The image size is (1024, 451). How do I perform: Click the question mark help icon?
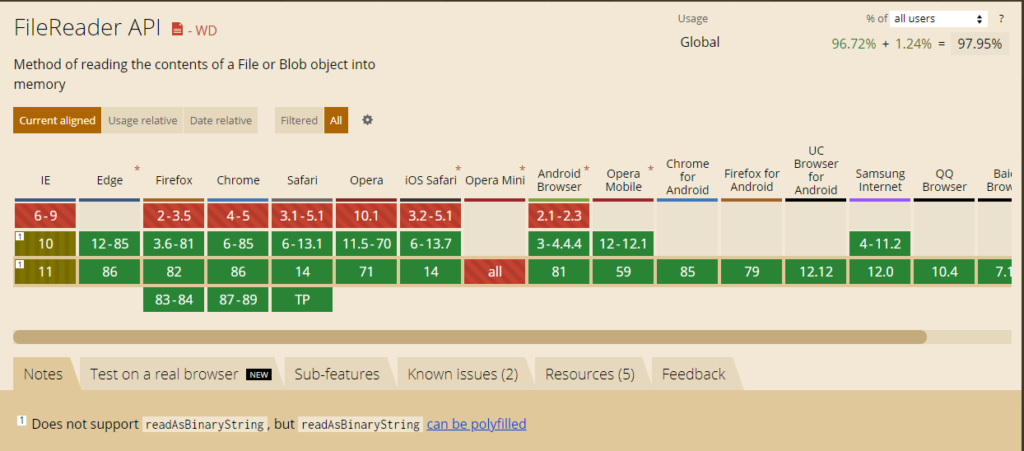1000,19
